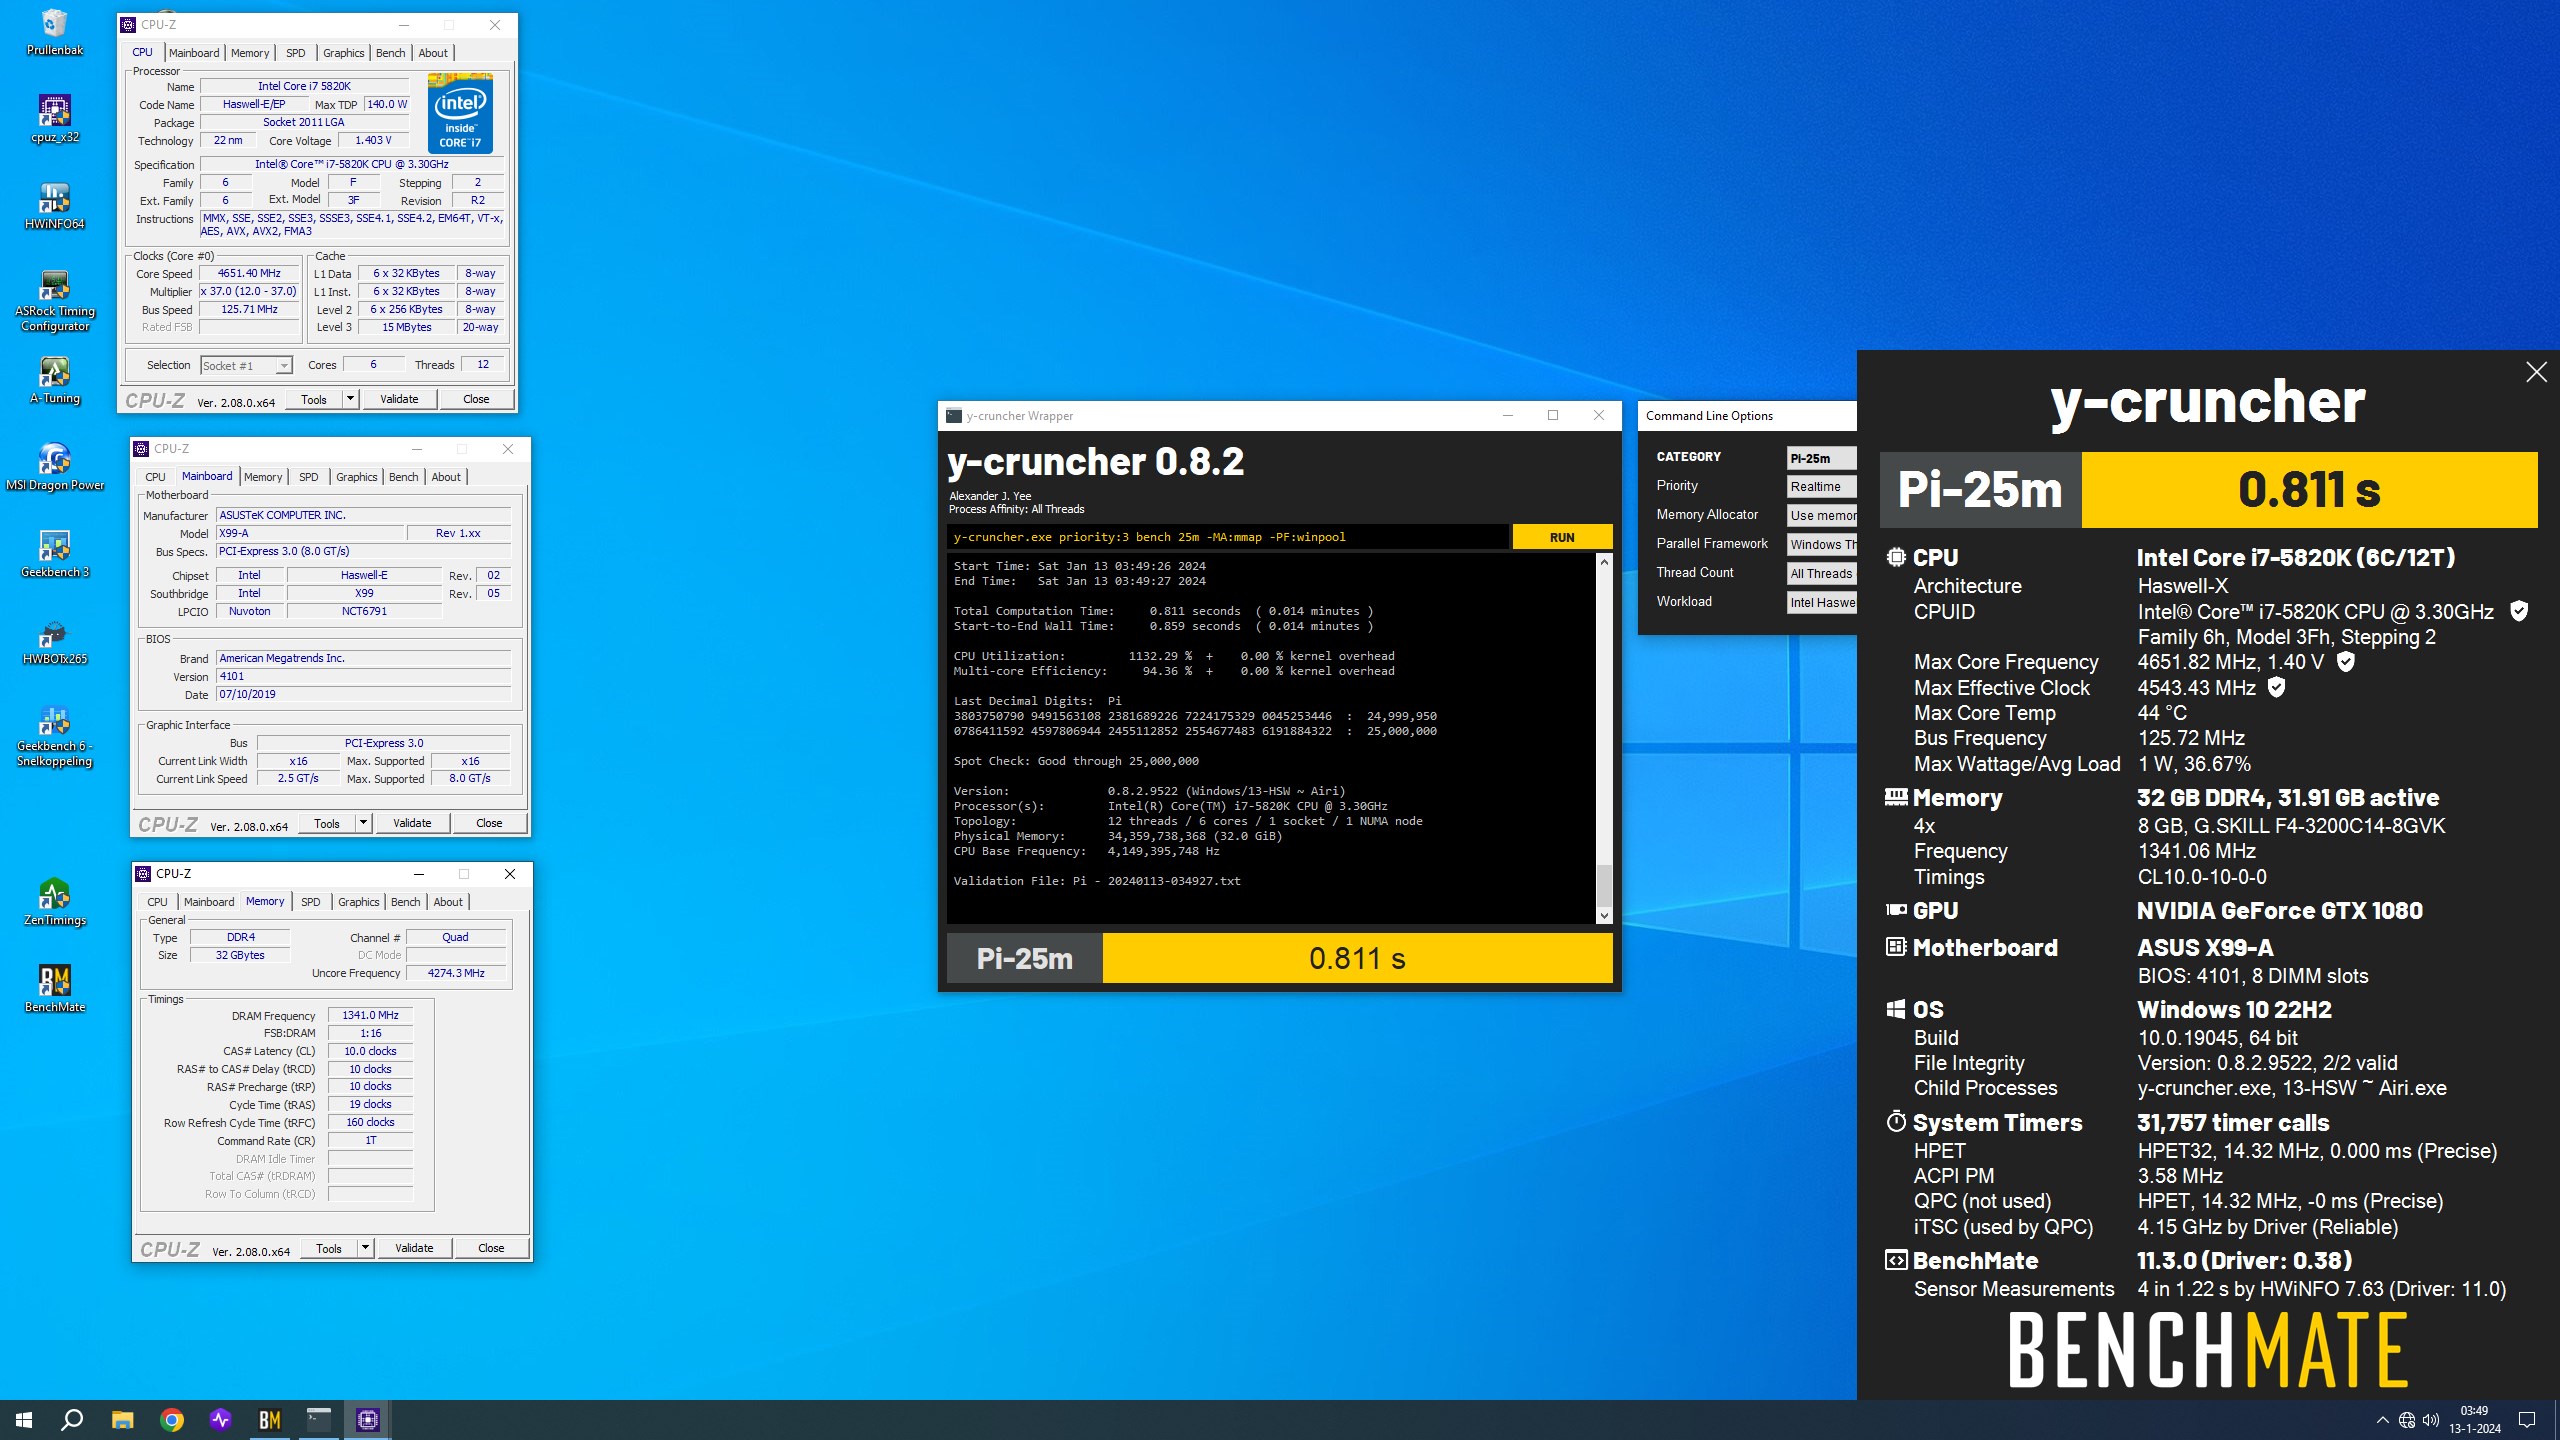Open CATEGORY Pi-25m dropdown
This screenshot has height=1440, width=2560.
coord(1821,458)
